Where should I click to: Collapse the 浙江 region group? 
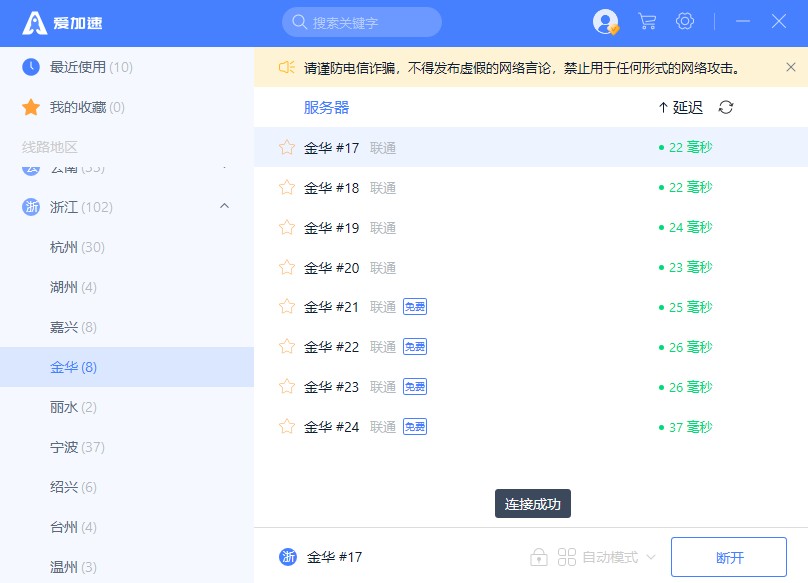coord(224,207)
